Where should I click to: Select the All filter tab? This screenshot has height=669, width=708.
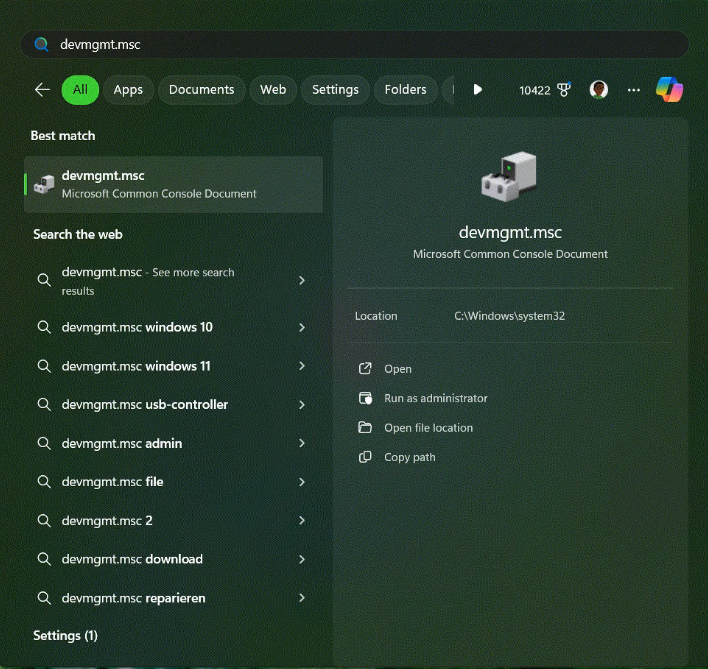tap(80, 89)
